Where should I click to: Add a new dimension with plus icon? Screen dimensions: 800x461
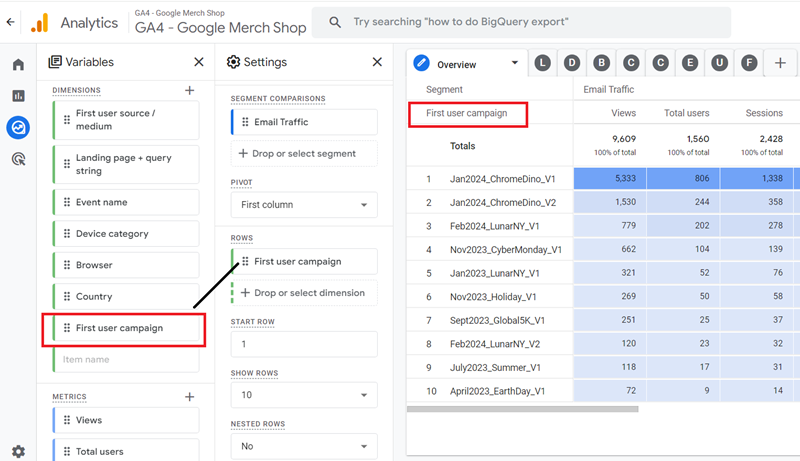click(x=189, y=90)
